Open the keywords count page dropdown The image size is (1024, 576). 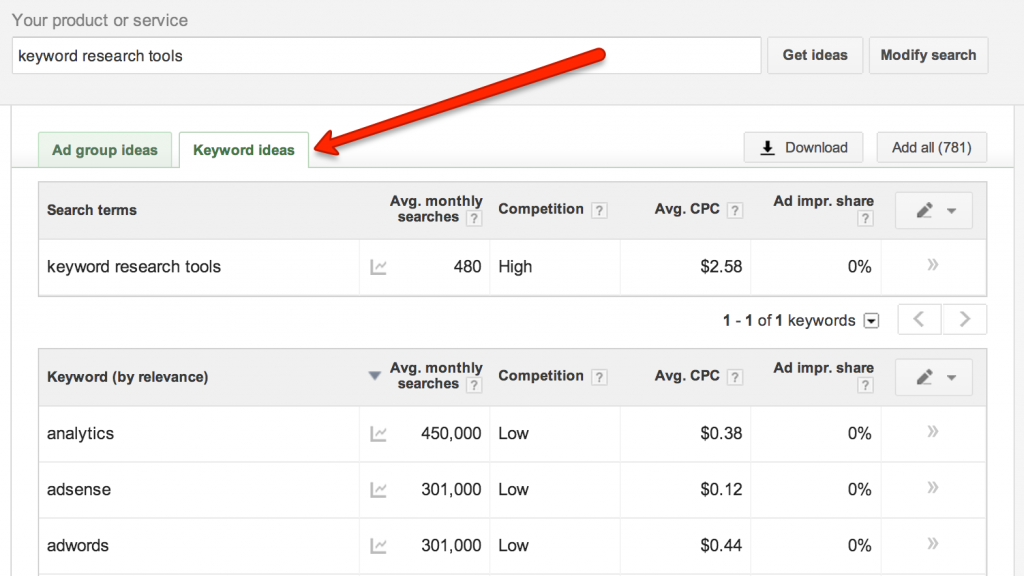(x=870, y=320)
